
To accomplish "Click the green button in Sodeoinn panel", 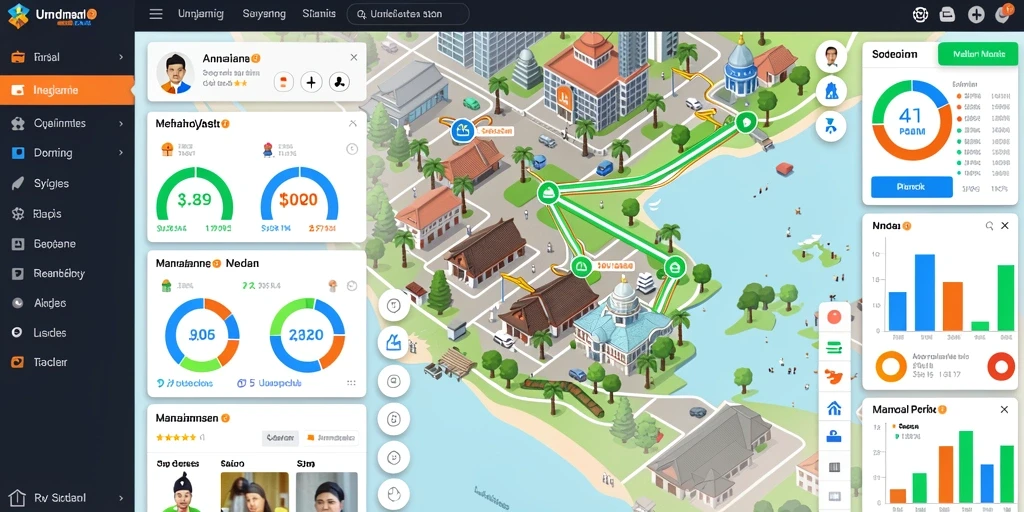I will [x=978, y=54].
